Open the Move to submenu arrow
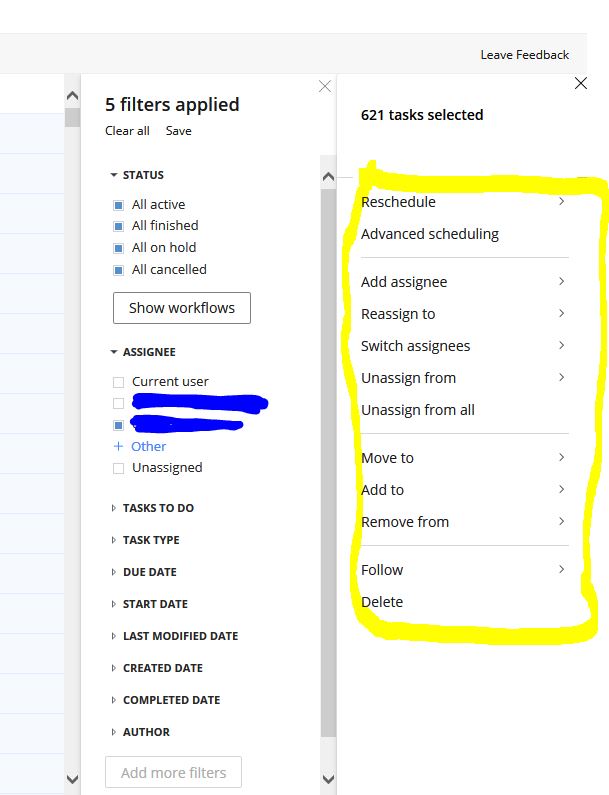Viewport: 609px width, 795px height. (561, 457)
